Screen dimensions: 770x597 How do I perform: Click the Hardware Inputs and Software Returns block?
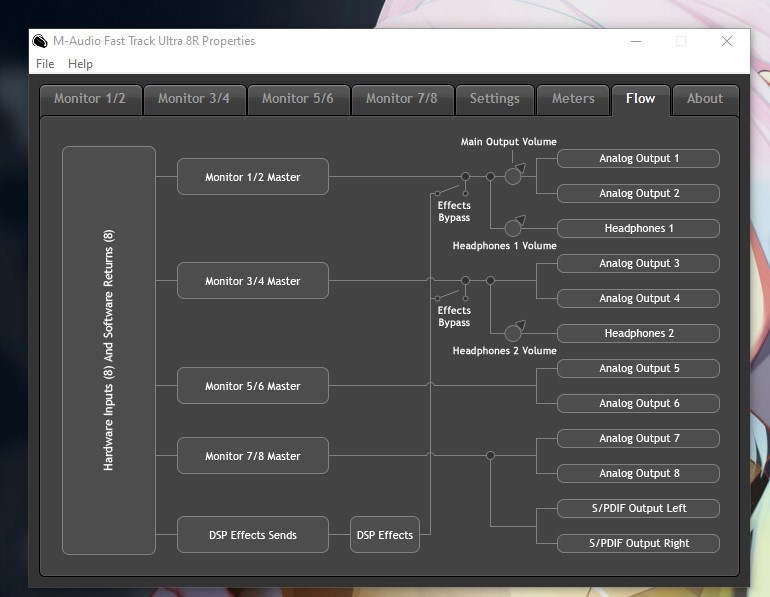pyautogui.click(x=109, y=351)
